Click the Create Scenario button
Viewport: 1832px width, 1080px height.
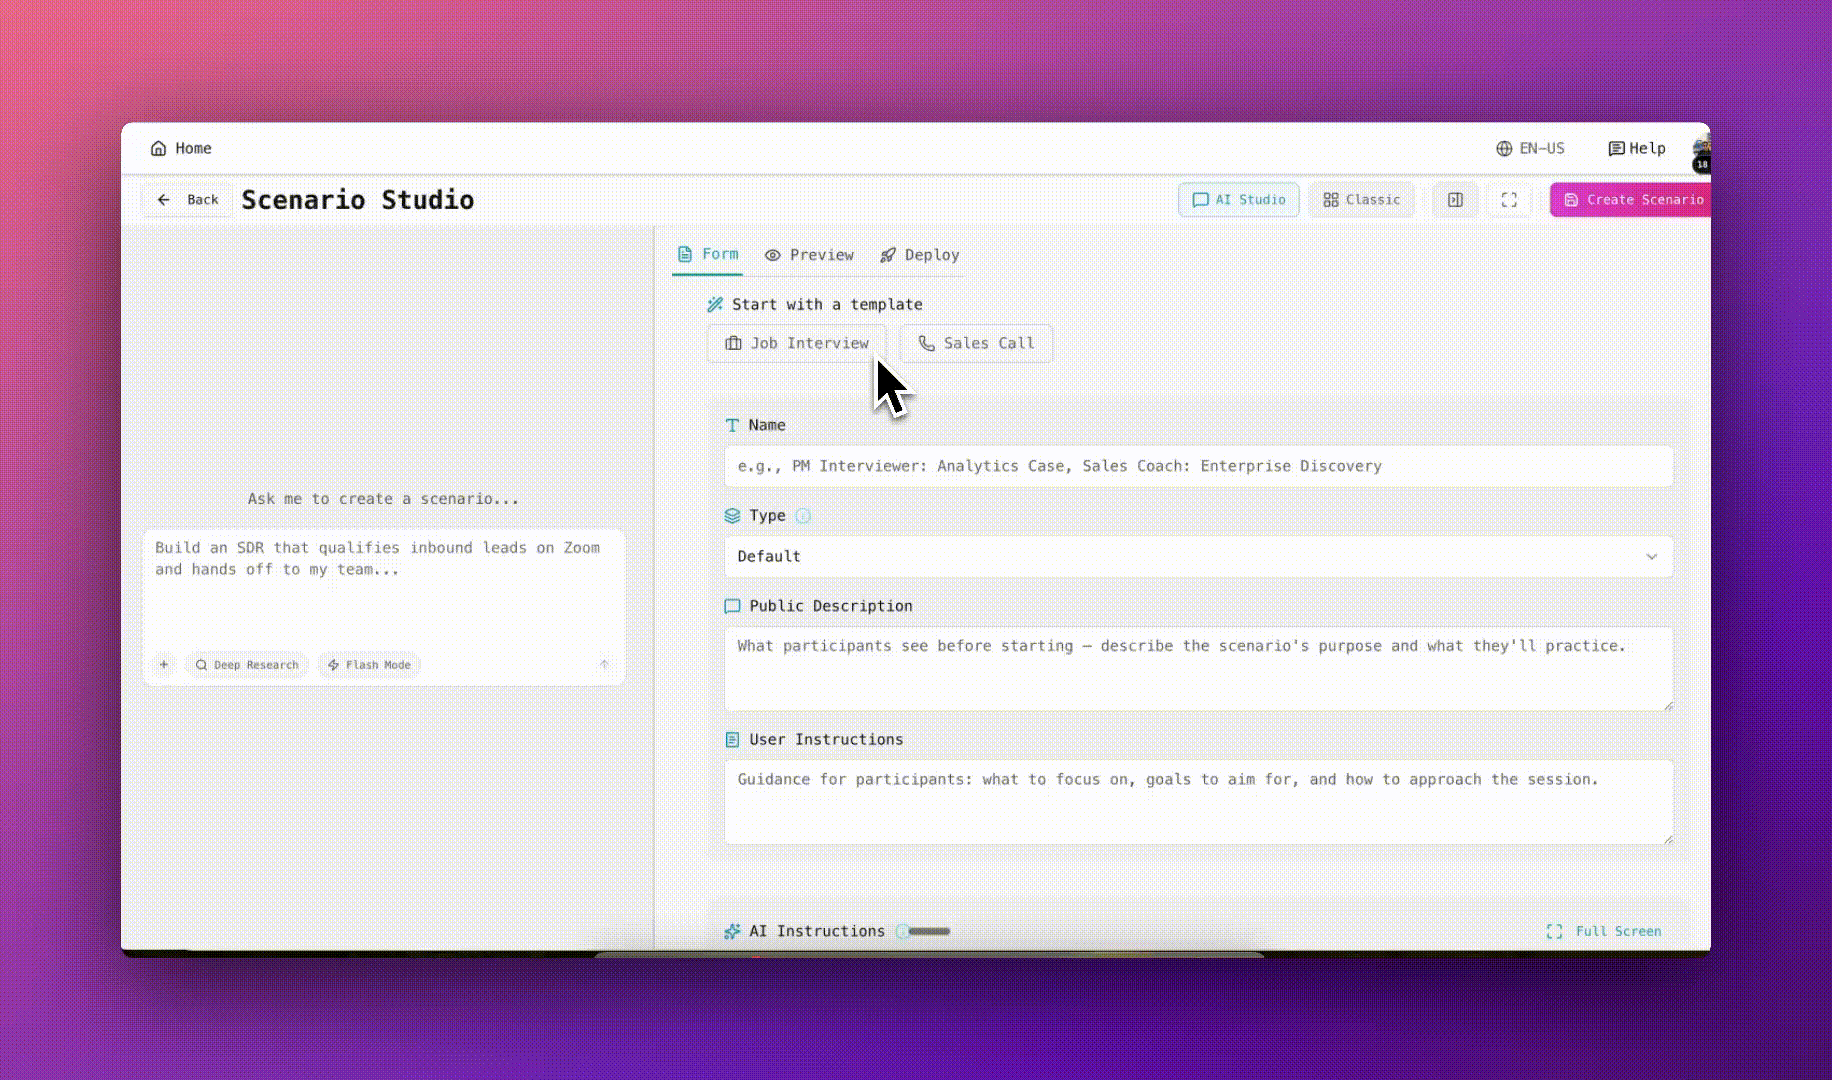click(x=1631, y=200)
